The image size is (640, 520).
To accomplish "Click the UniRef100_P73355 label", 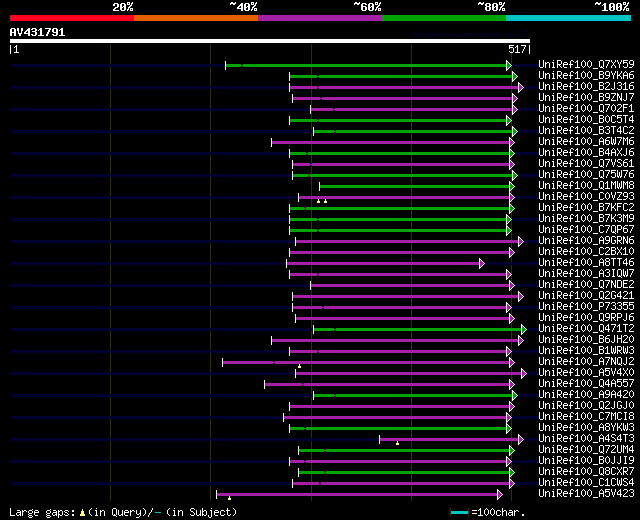I will point(586,307).
